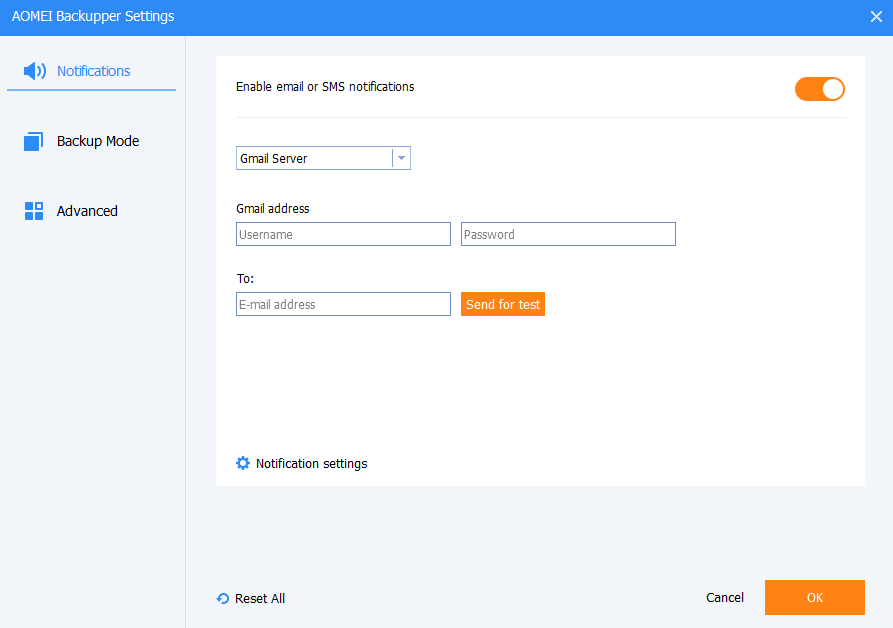This screenshot has height=628, width=893.
Task: Click the Reset All text link
Action: click(260, 599)
